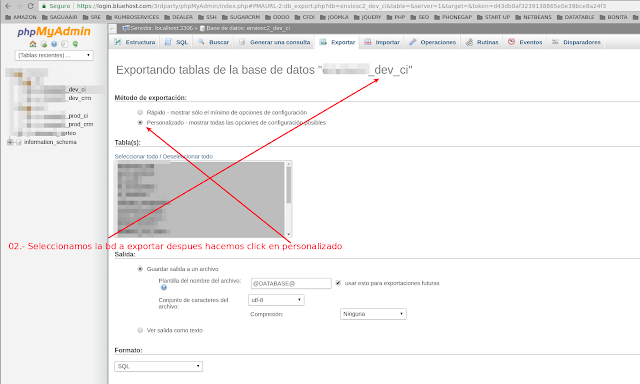640x384 pixels.
Task: Click the SQL tab icon
Action: 168,42
